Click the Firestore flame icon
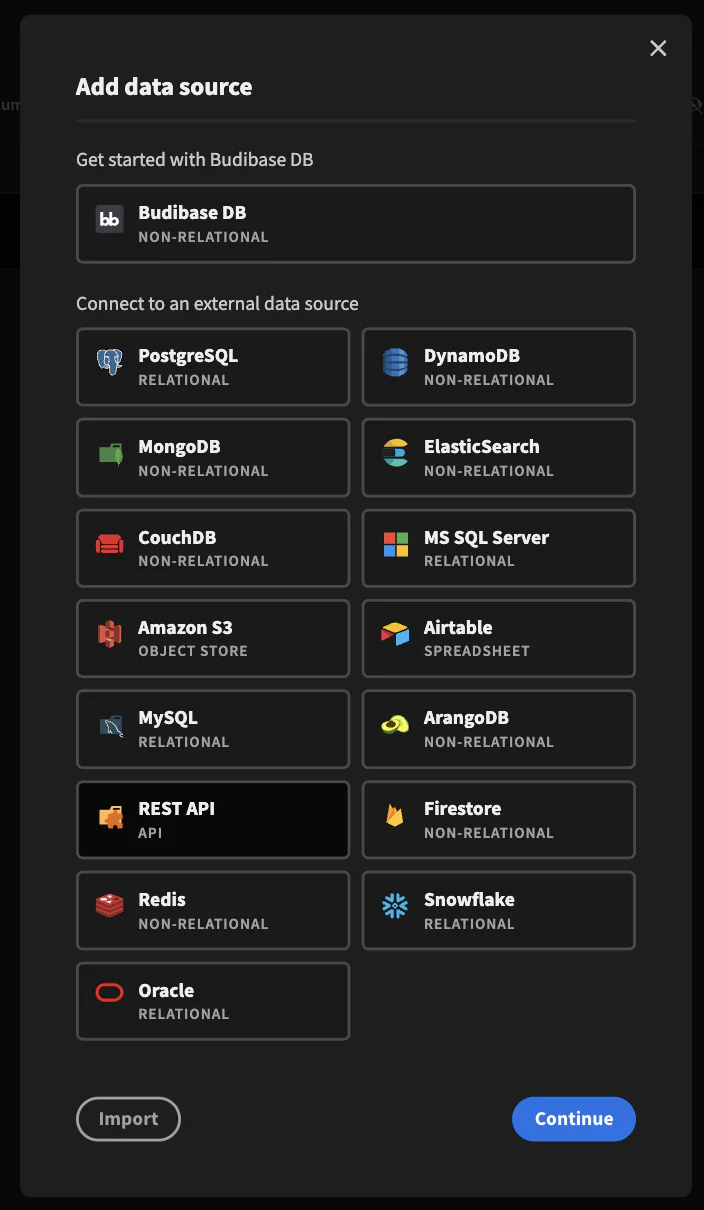The image size is (704, 1210). 395,816
